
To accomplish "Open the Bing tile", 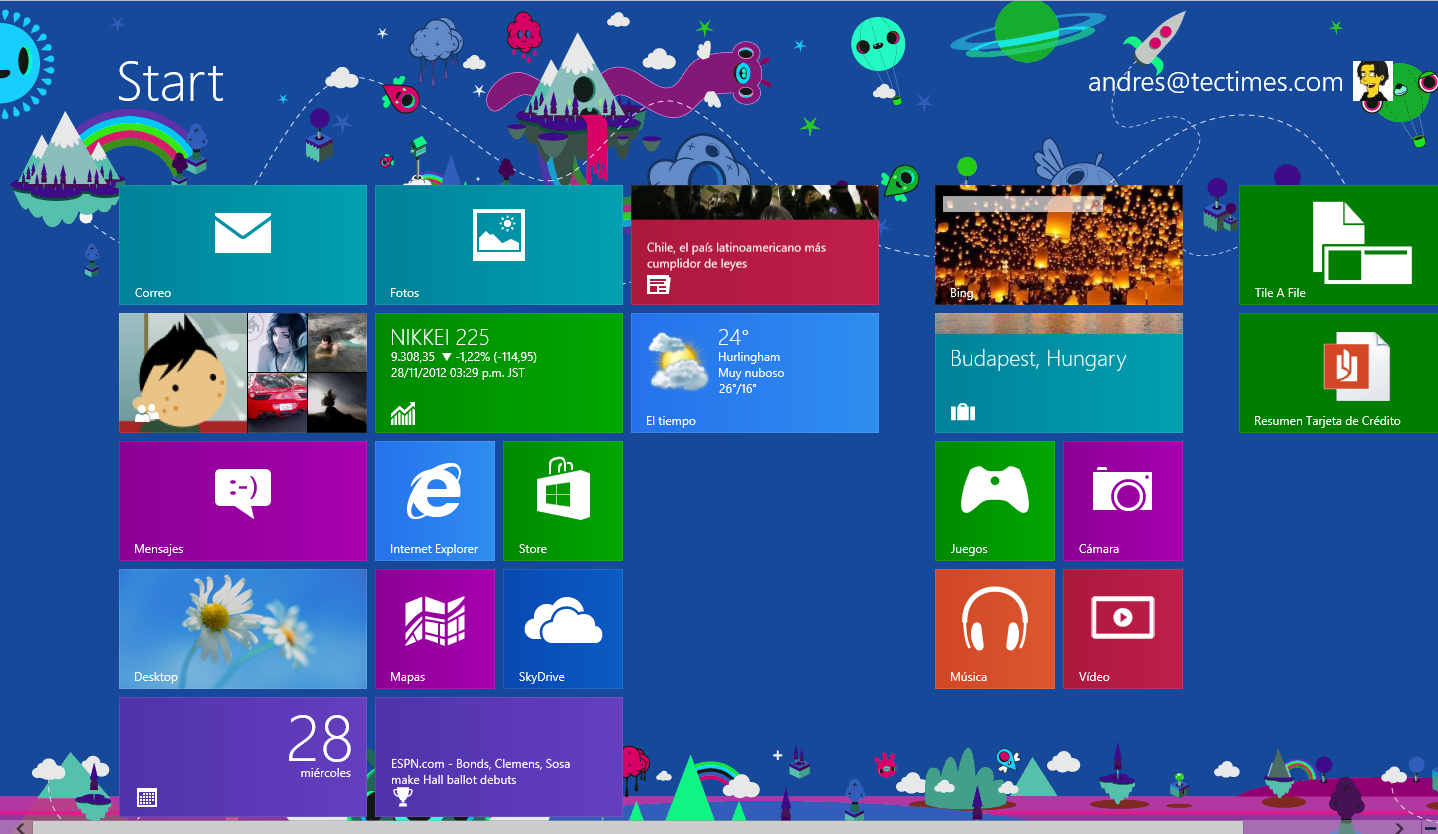I will point(1059,245).
